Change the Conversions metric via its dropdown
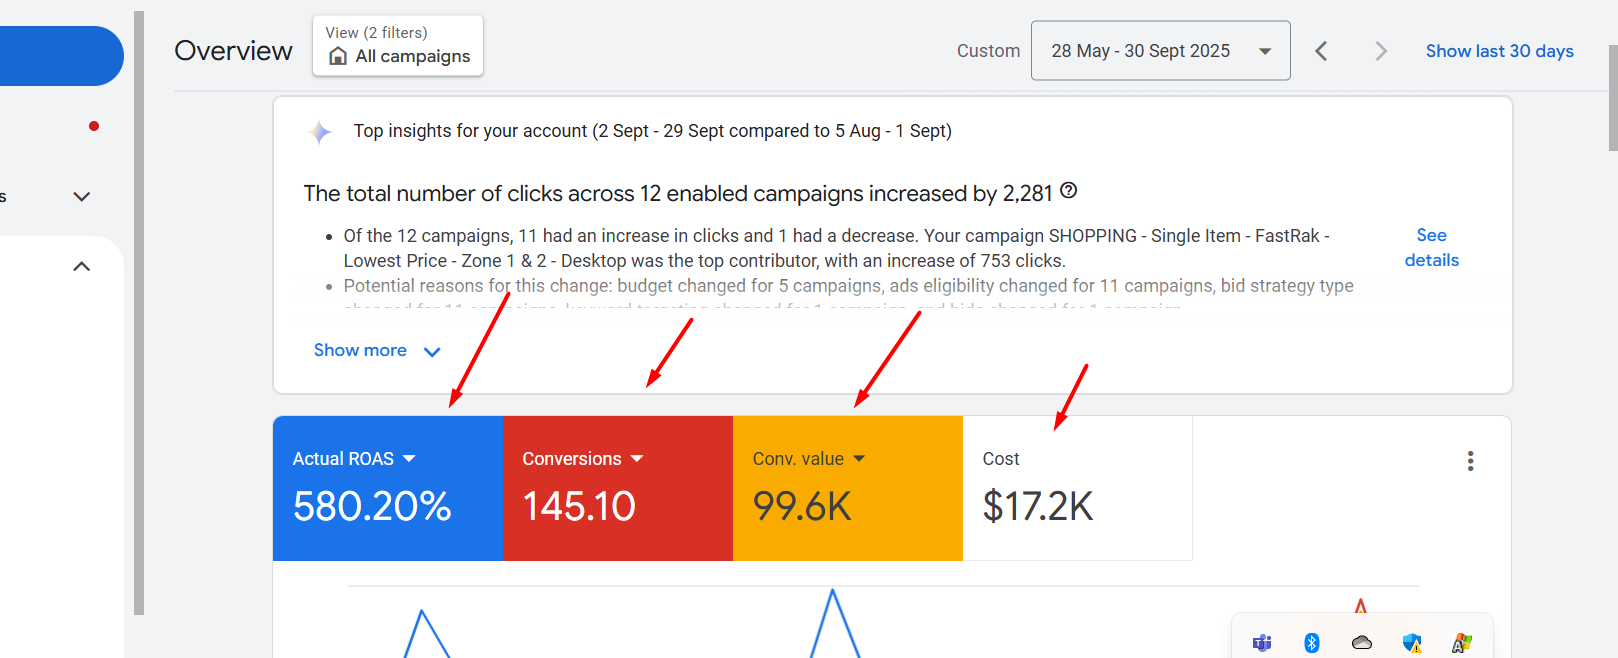Screen dimensions: 1618x658 click(x=637, y=459)
